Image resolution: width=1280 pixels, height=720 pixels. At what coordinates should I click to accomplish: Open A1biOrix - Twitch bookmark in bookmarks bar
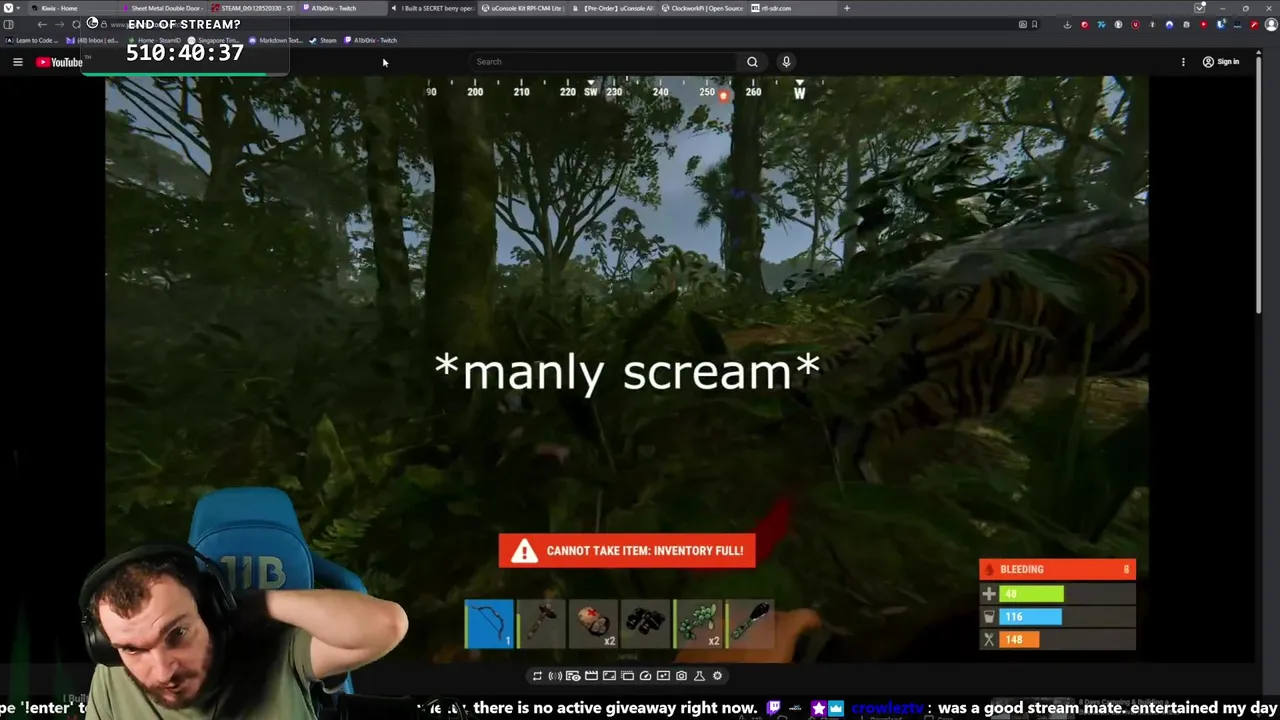pos(371,40)
